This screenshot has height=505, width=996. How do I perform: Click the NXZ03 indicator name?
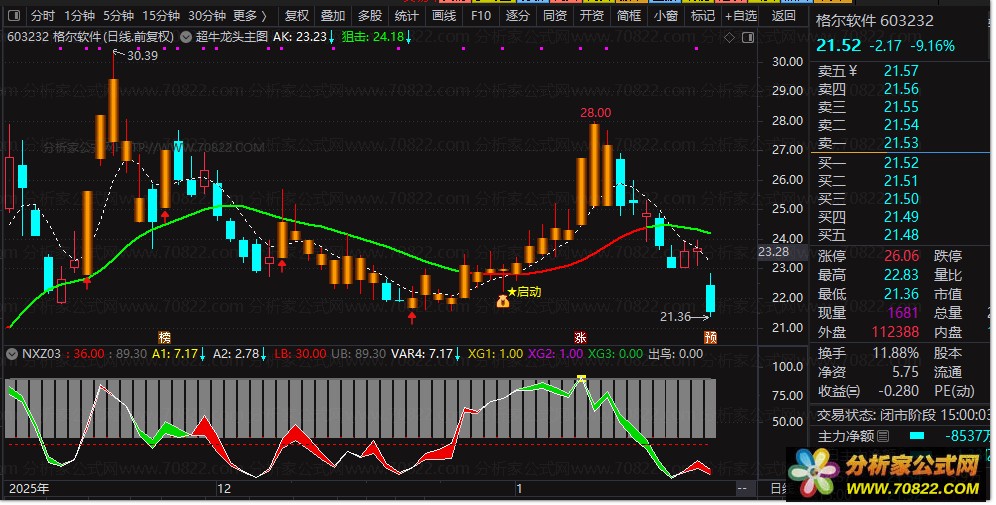[x=41, y=354]
